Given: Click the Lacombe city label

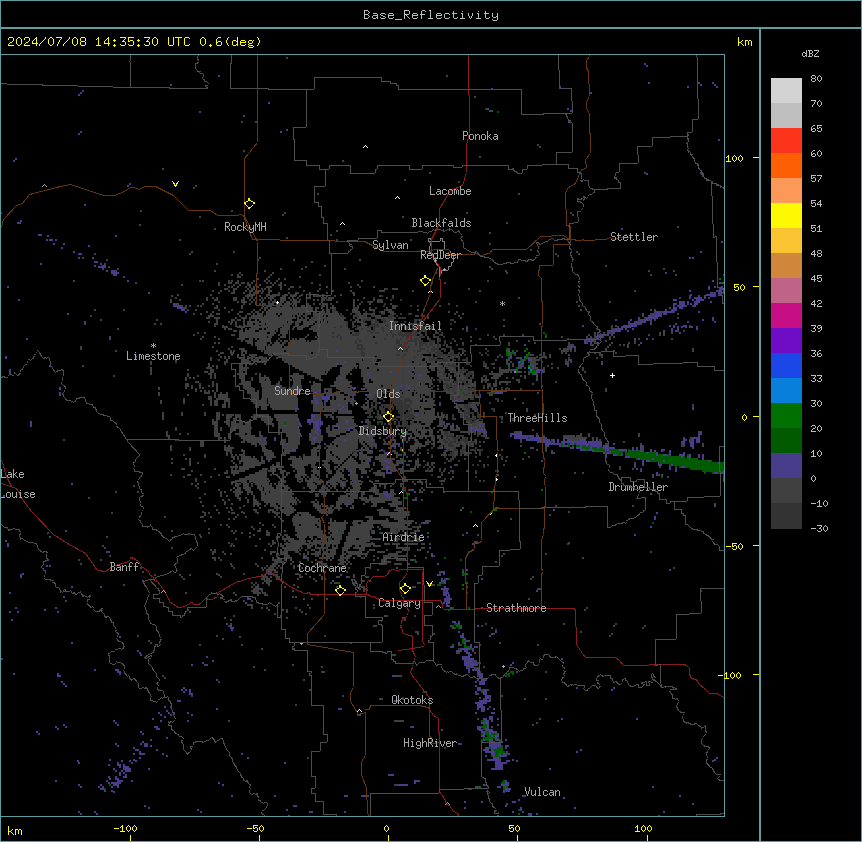Looking at the screenshot, I should tap(450, 191).
